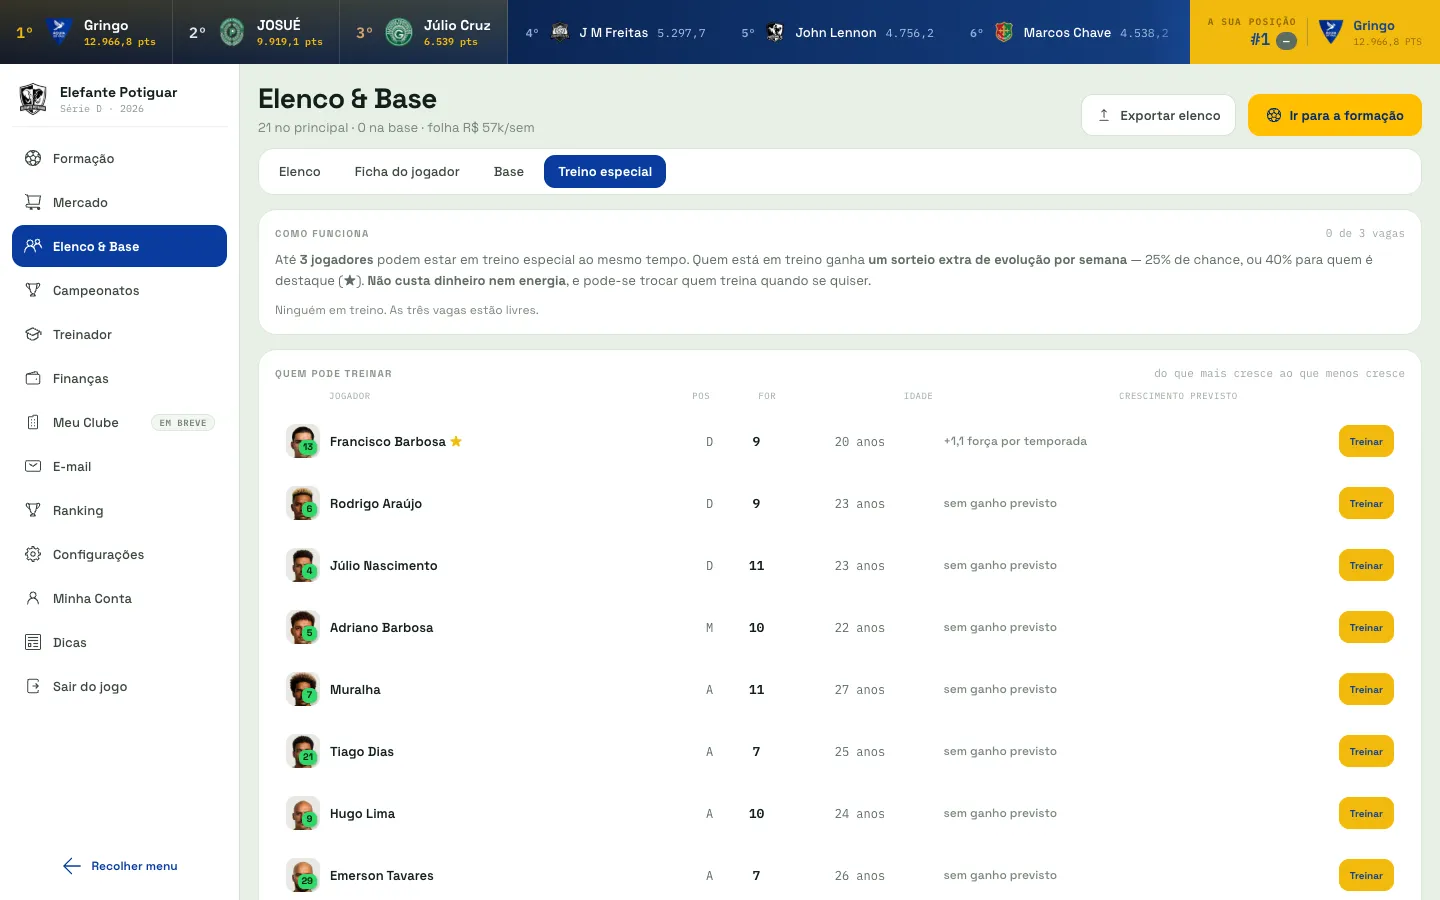This screenshot has height=900, width=1440.
Task: Click Marcos Chave in the ranking bar
Action: (x=1069, y=33)
